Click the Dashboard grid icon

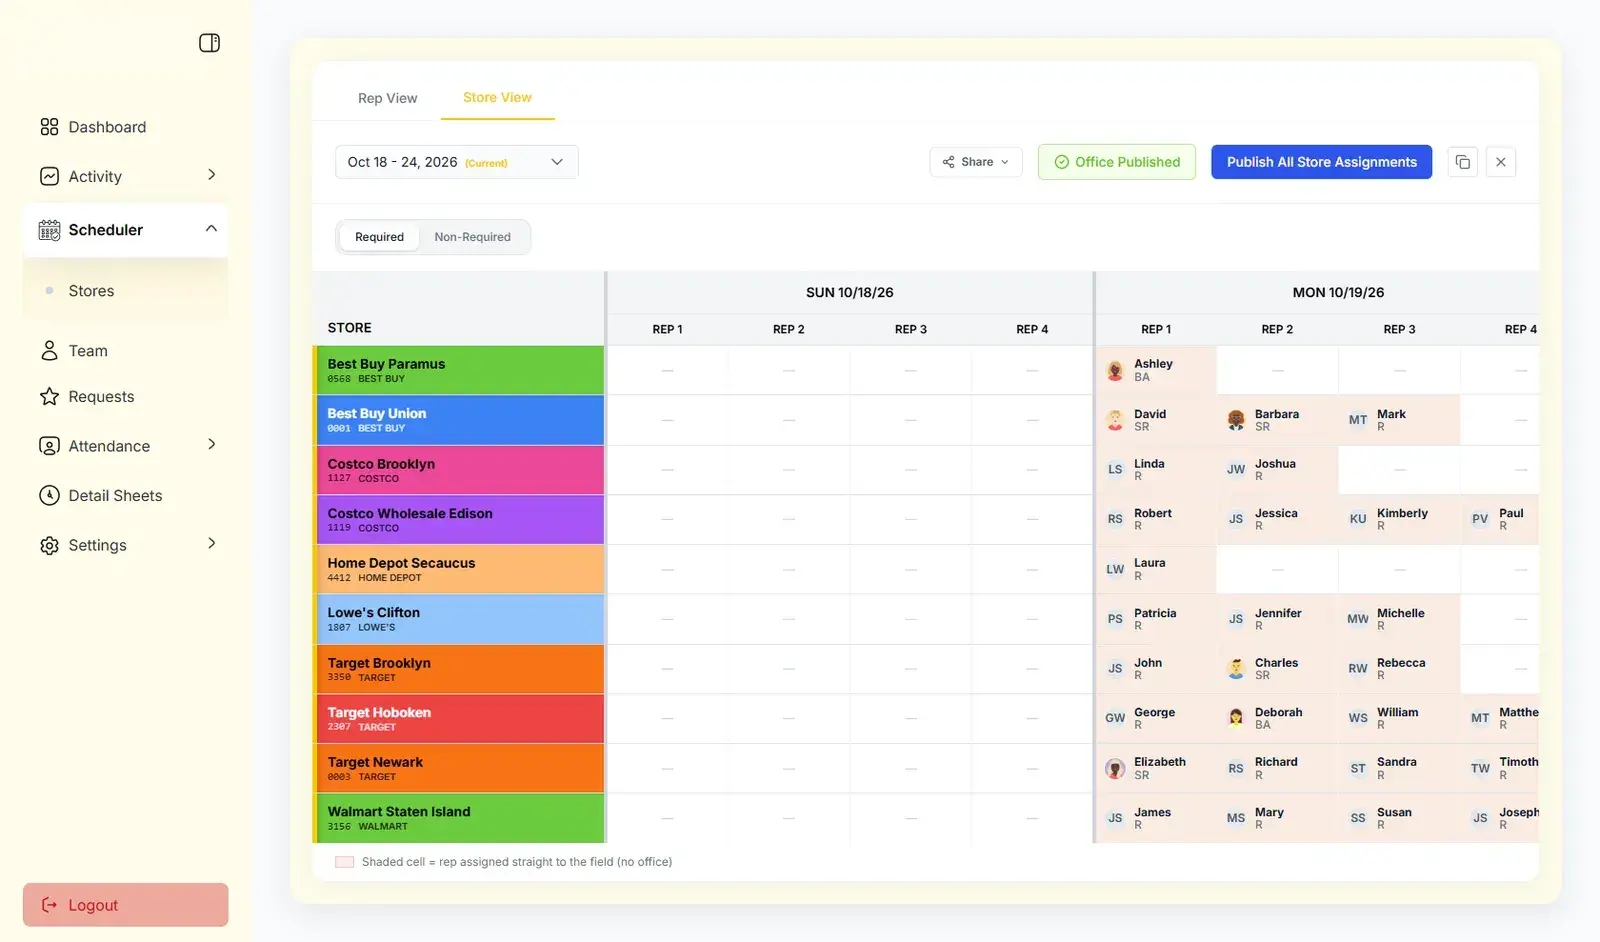coord(49,127)
